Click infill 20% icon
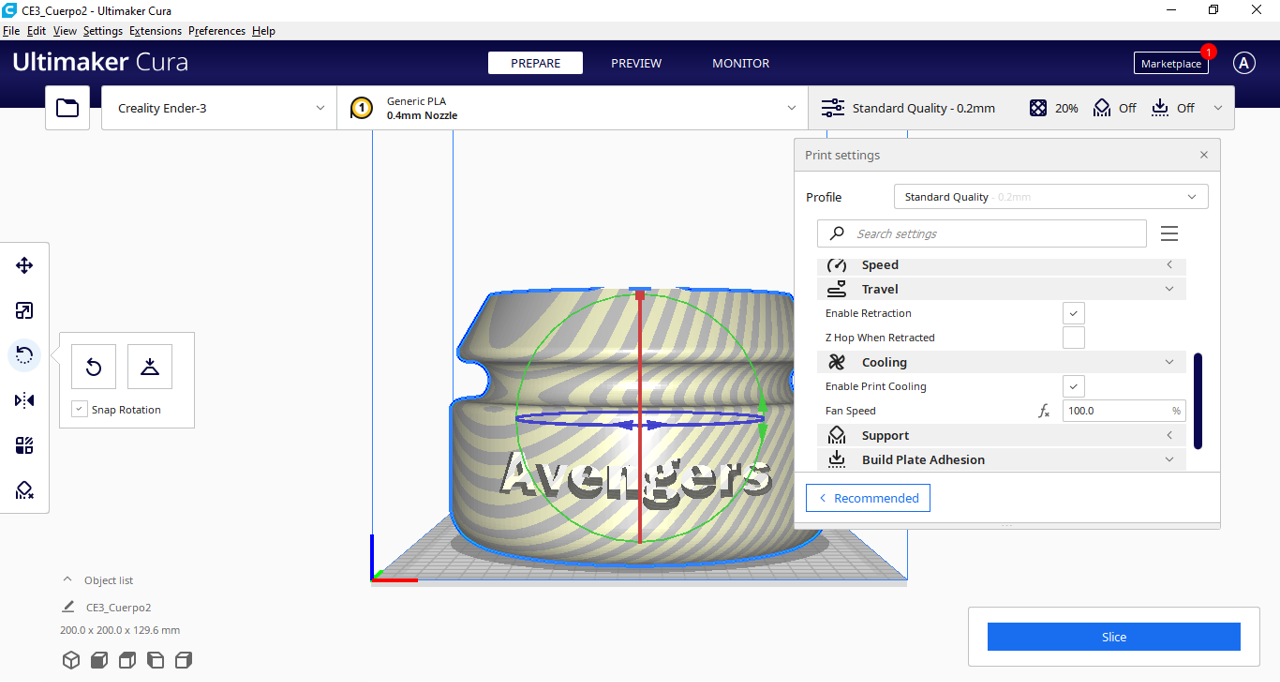Screen dimensions: 1280x682 click(x=1039, y=108)
